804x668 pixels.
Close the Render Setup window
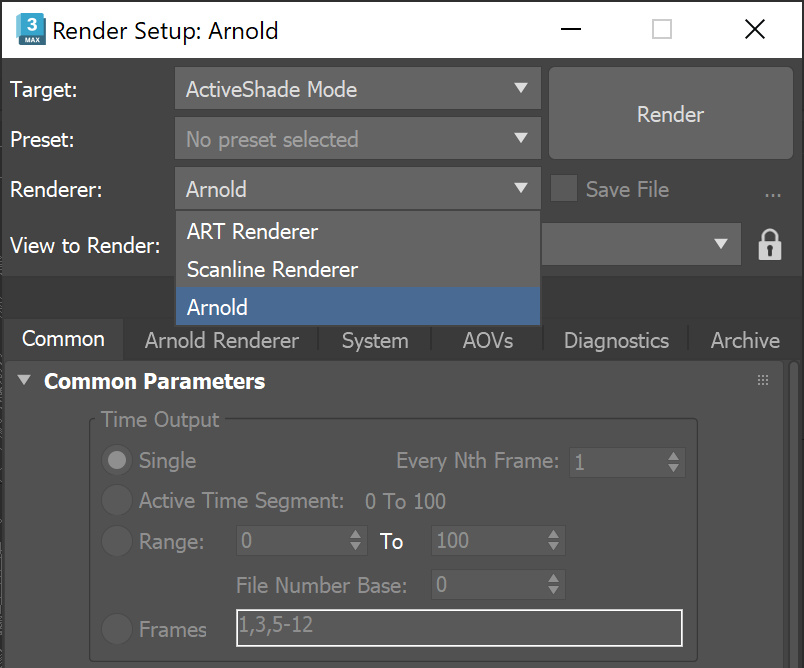[754, 30]
